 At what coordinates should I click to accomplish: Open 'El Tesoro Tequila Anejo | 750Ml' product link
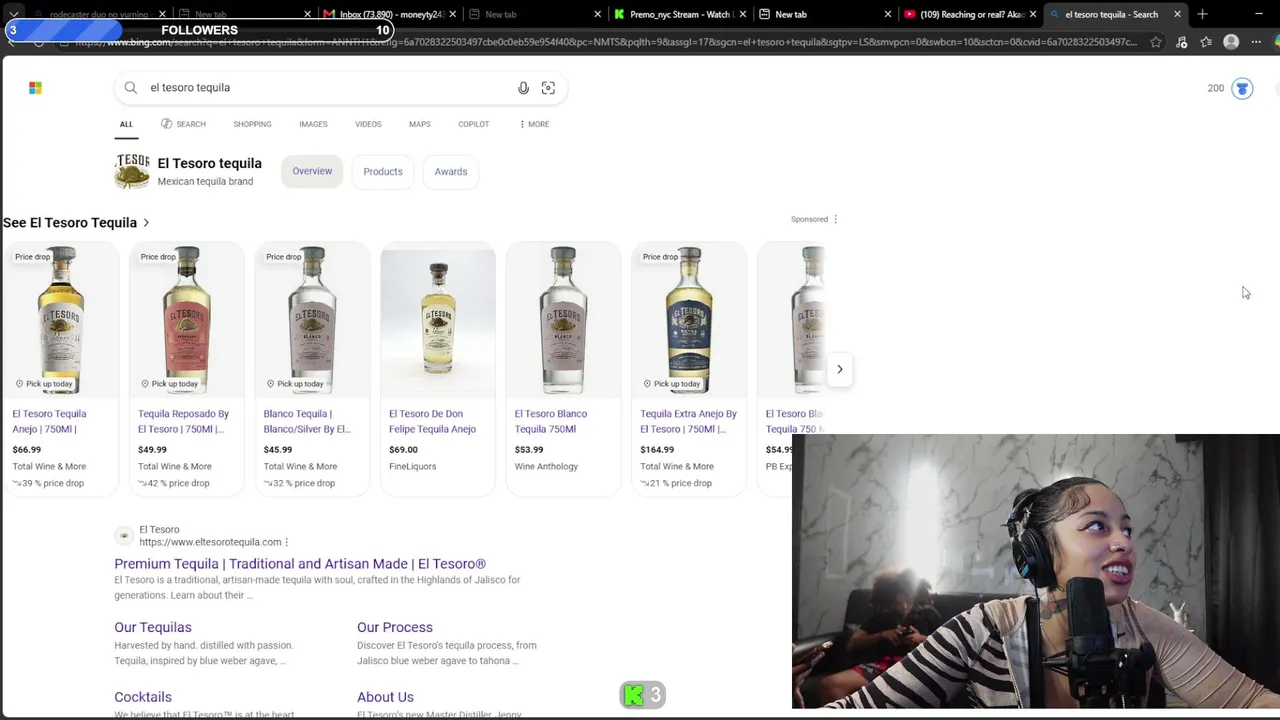[x=49, y=421]
